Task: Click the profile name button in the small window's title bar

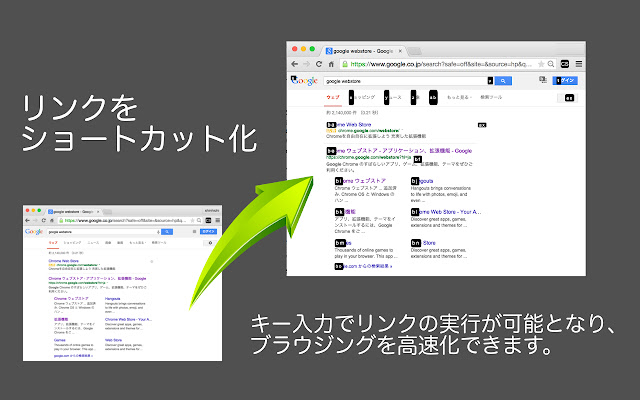Action: (212, 210)
